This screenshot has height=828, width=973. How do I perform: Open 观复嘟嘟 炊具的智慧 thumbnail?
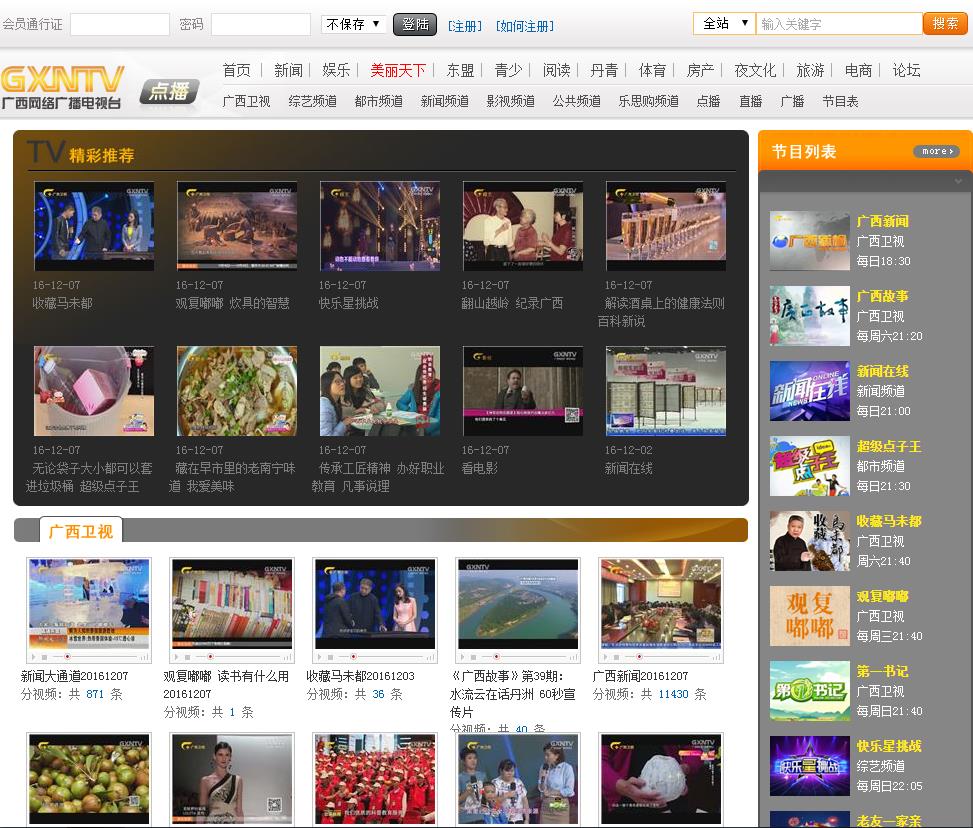[237, 226]
